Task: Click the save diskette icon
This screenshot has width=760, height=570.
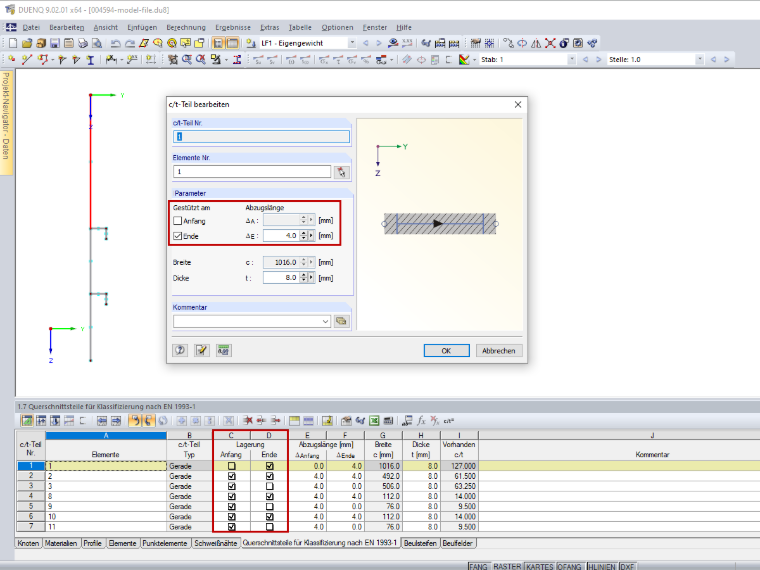Action: coord(55,43)
